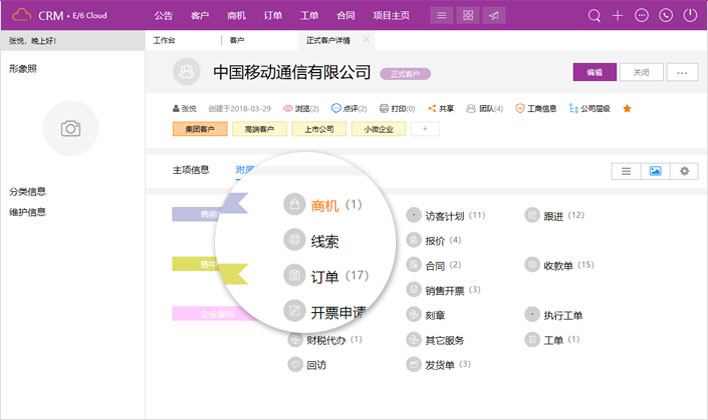Image resolution: width=708 pixels, height=420 pixels.
Task: Click 共享 share link
Action: point(441,108)
